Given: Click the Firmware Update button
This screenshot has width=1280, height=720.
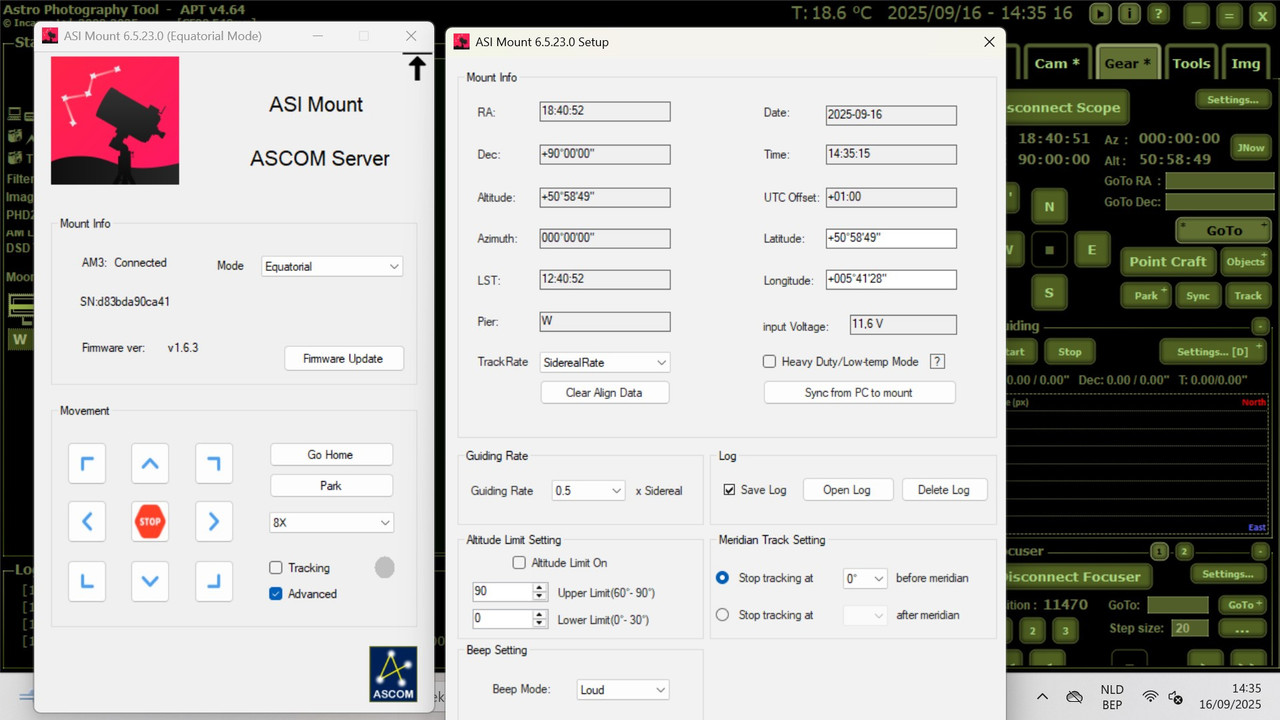Looking at the screenshot, I should click(x=344, y=359).
